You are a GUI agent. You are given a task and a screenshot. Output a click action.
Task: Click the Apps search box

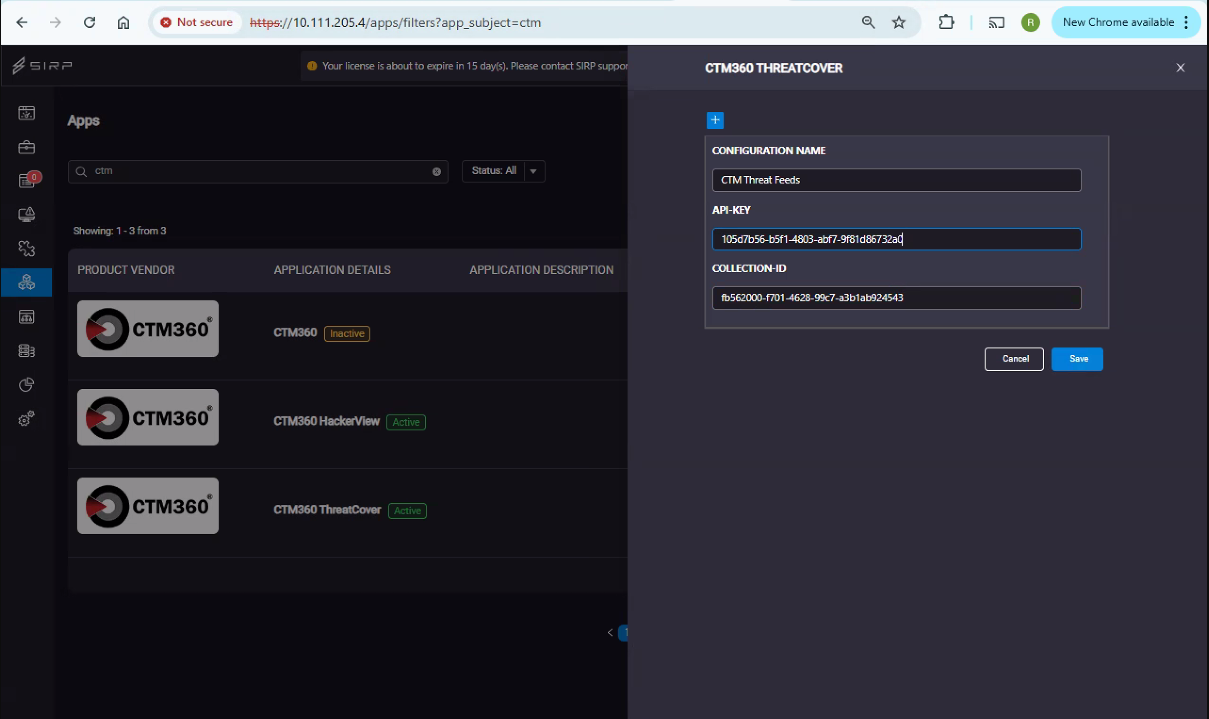click(258, 171)
